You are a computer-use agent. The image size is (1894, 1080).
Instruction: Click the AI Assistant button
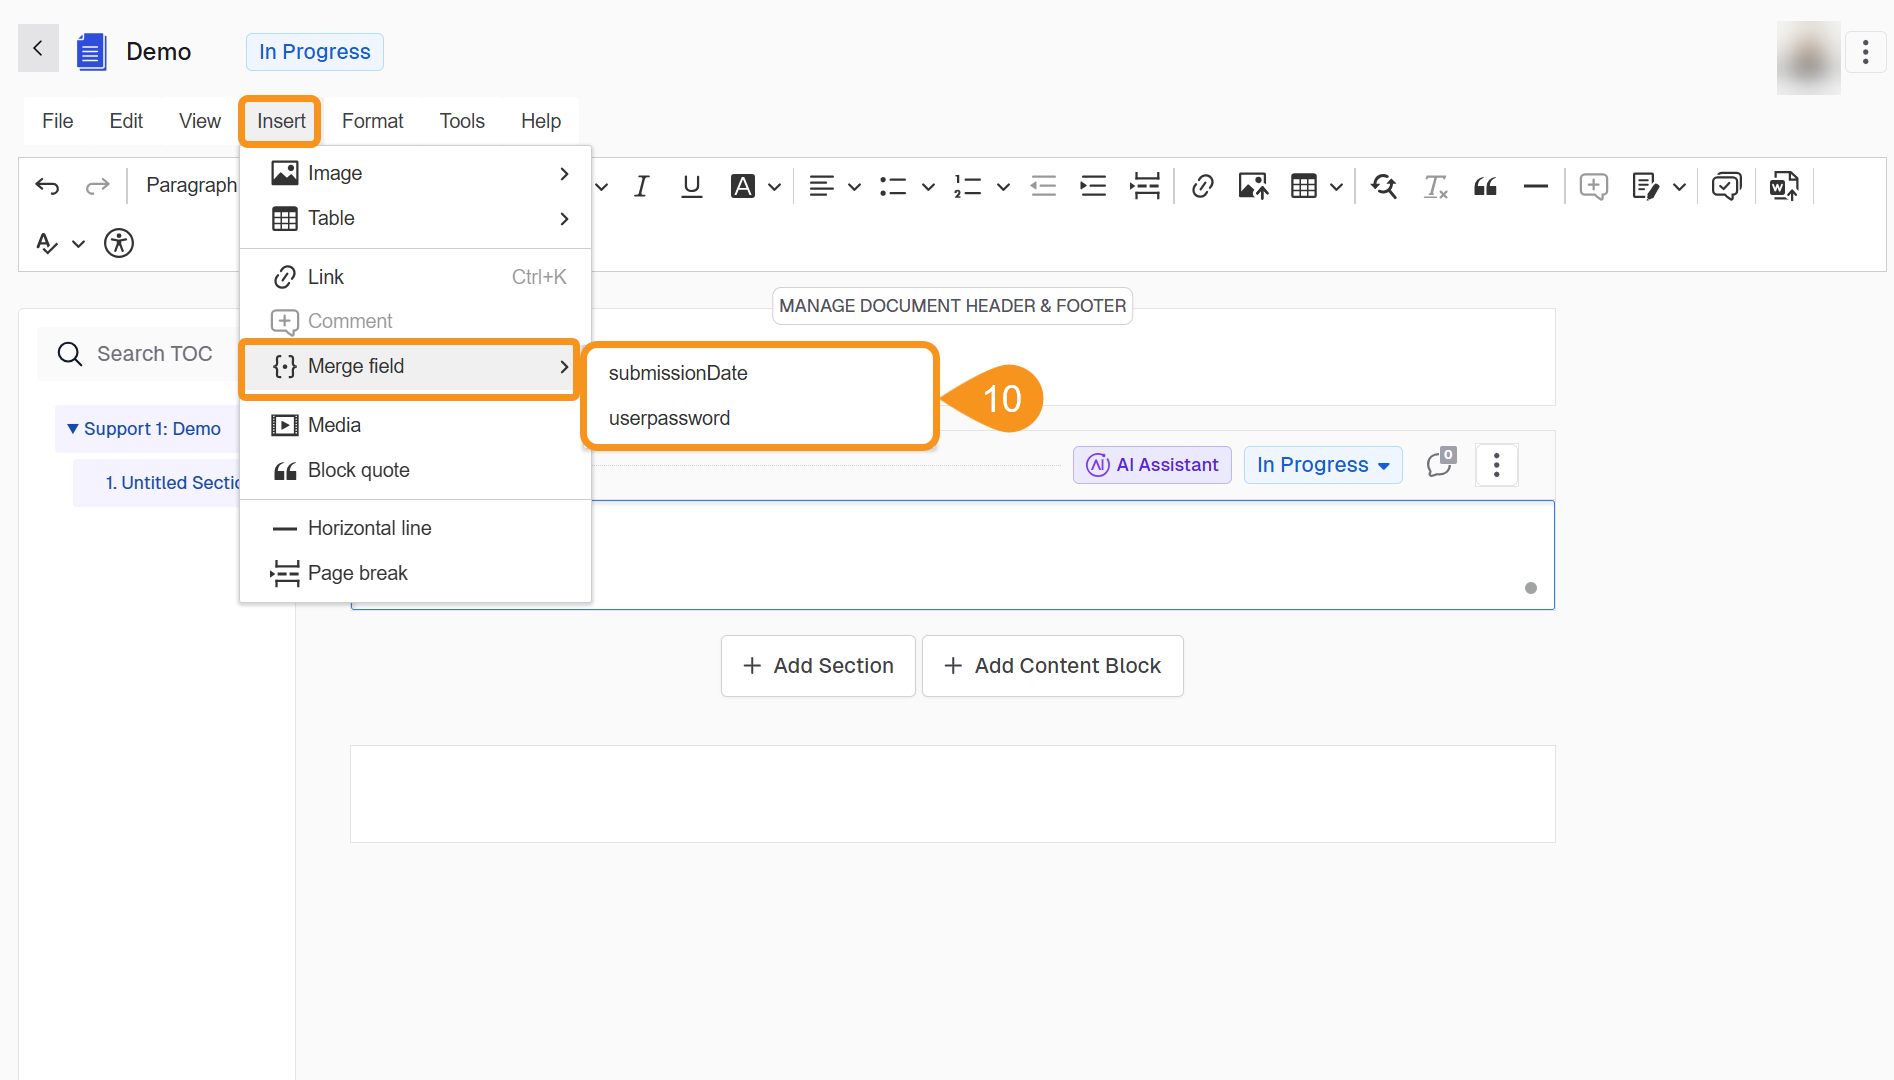point(1152,465)
